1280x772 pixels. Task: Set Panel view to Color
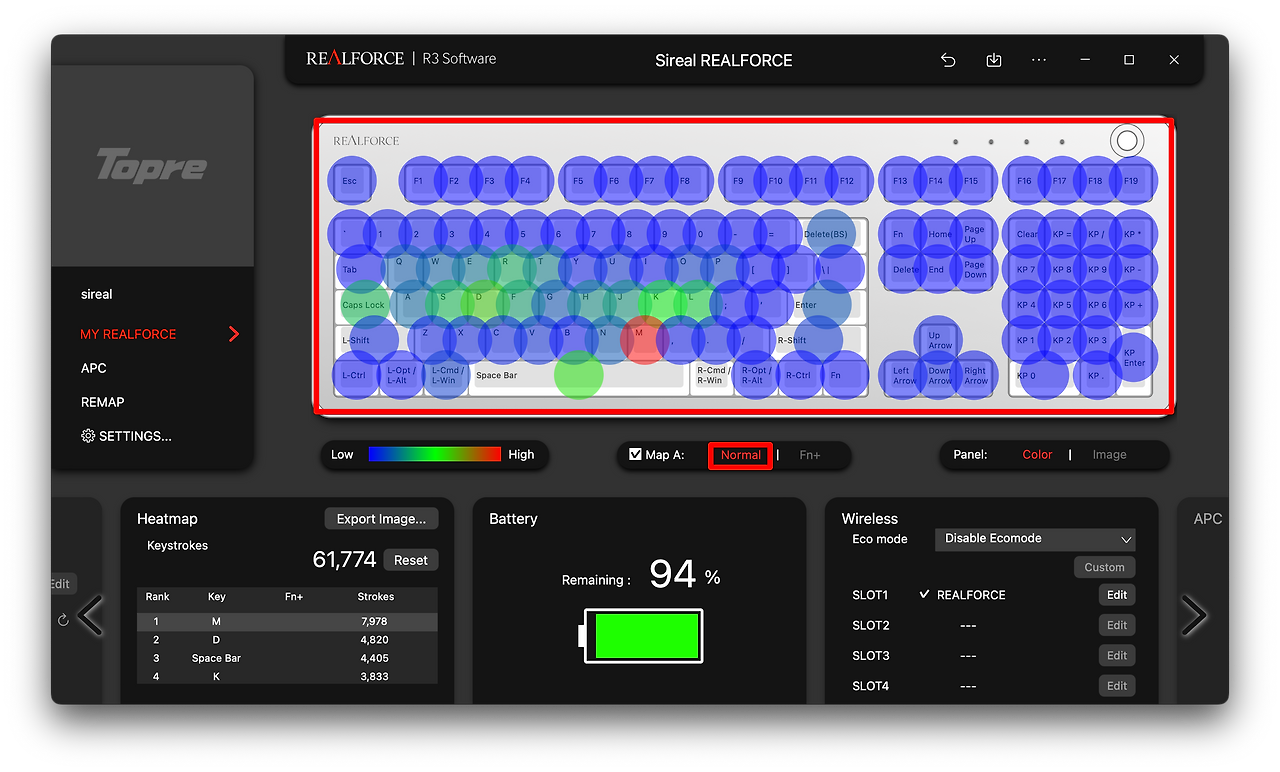pyautogui.click(x=1037, y=455)
